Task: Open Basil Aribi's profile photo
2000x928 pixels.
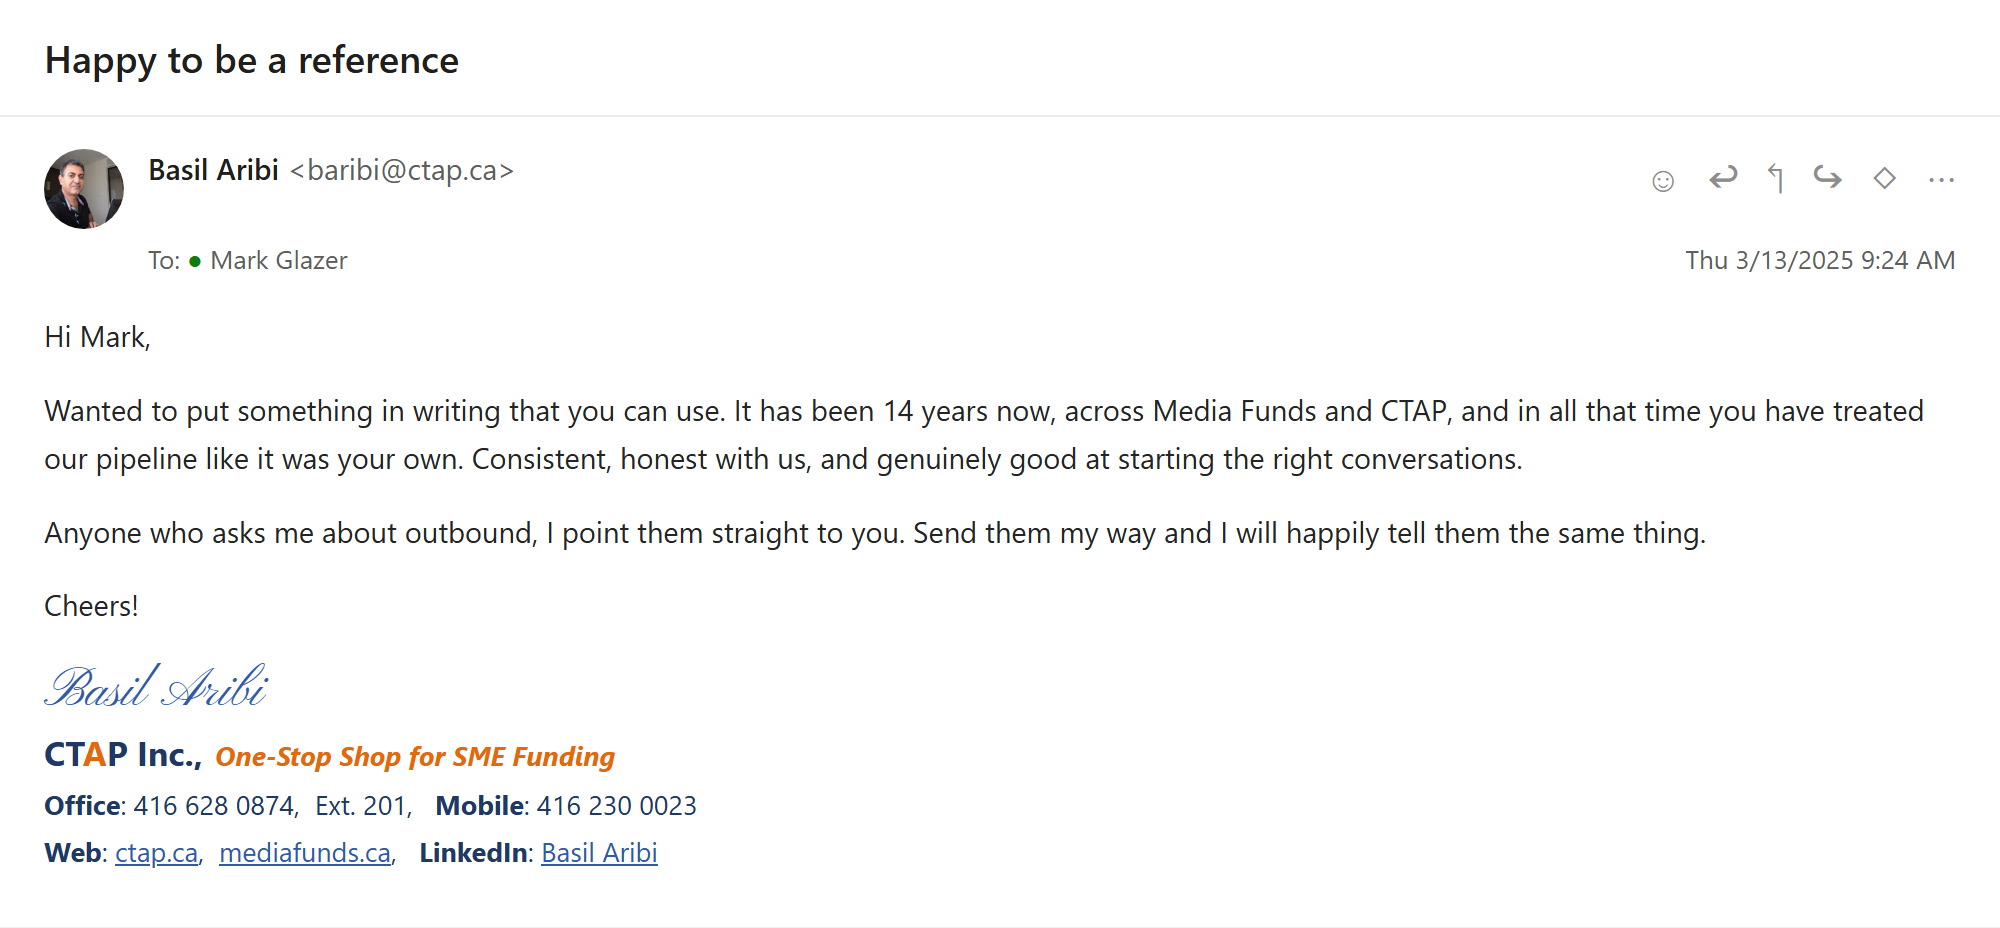Action: click(84, 189)
